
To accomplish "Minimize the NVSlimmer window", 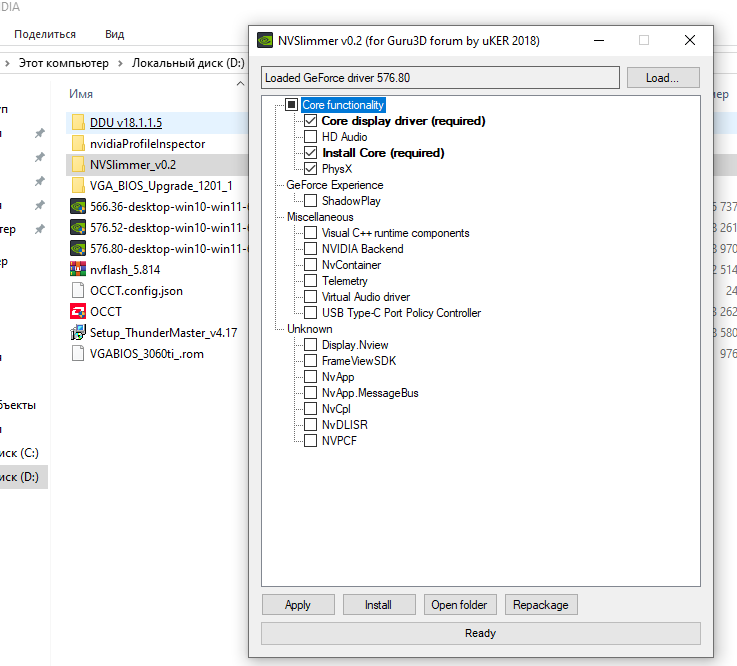I will (599, 40).
